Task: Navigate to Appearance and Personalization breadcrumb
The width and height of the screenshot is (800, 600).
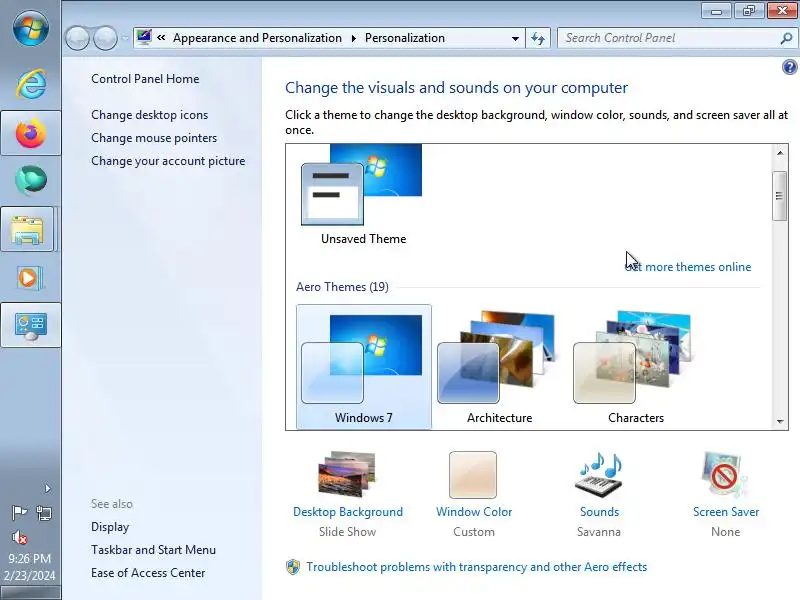Action: [257, 38]
